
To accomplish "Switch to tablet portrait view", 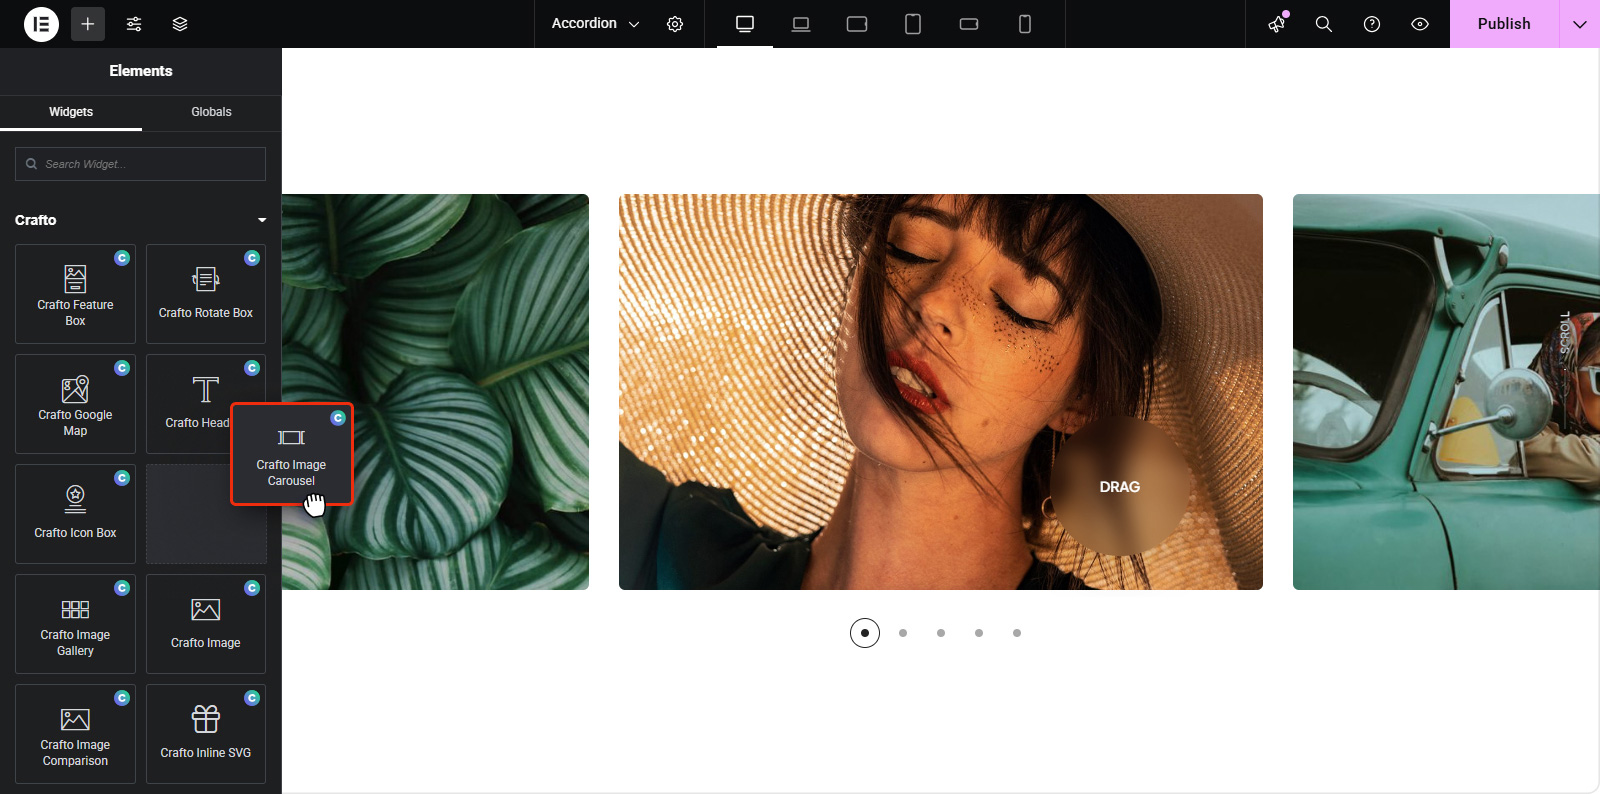I will pyautogui.click(x=913, y=24).
